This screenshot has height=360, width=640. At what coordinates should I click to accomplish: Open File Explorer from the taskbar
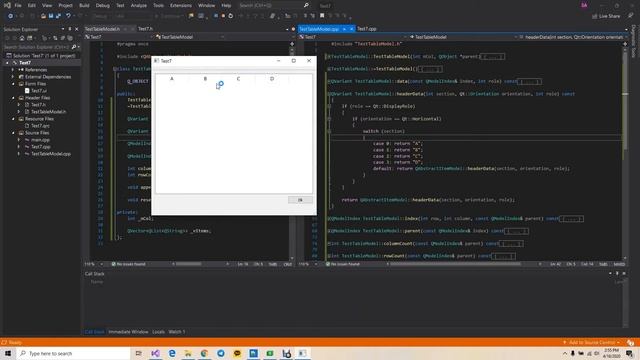click(x=188, y=353)
